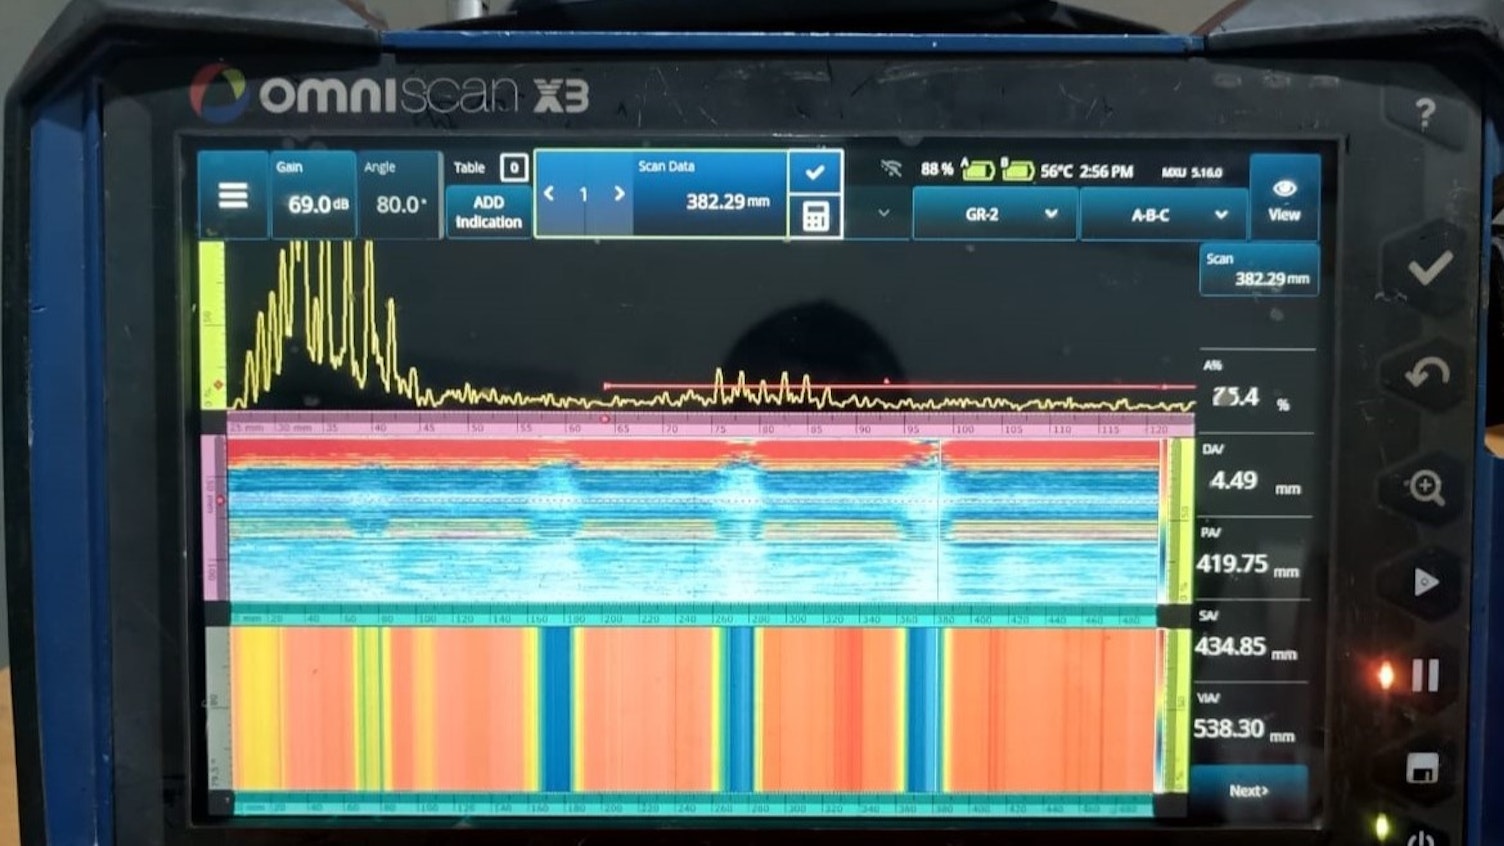Toggle the checkmark above the calculator

coord(815,172)
